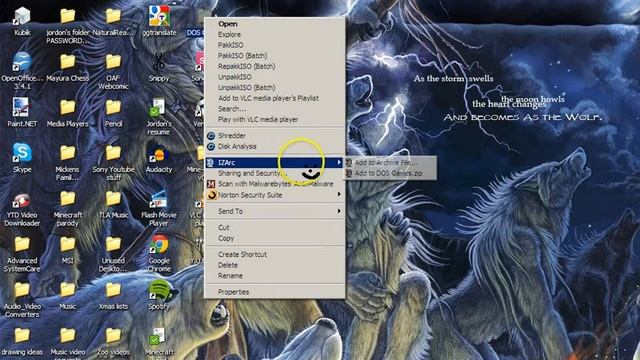Choose Play with VLC media player
The image size is (640, 360).
[274, 119]
